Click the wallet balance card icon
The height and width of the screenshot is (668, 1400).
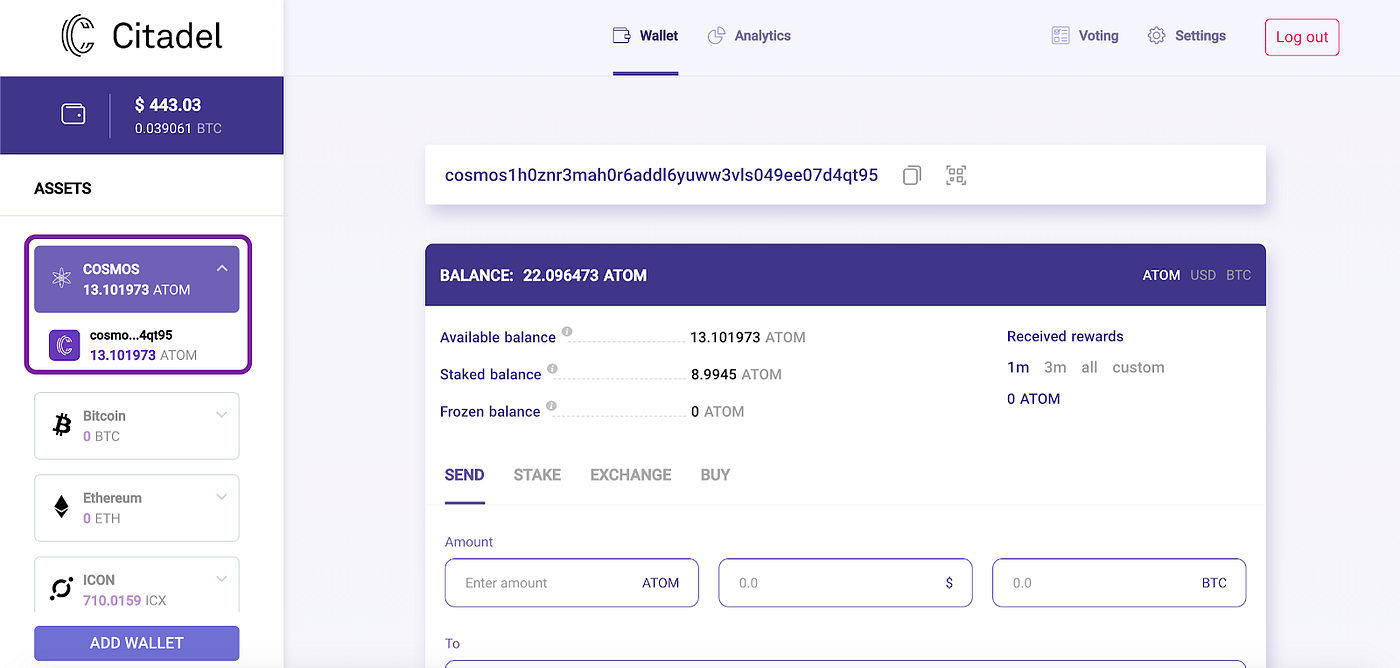[x=73, y=114]
